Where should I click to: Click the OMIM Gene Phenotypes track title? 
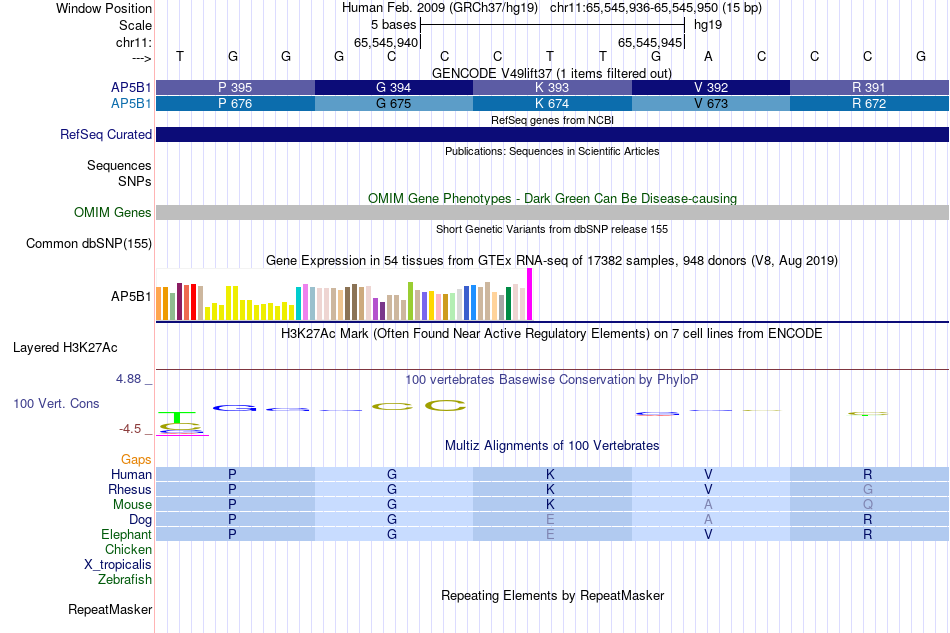coord(552,199)
